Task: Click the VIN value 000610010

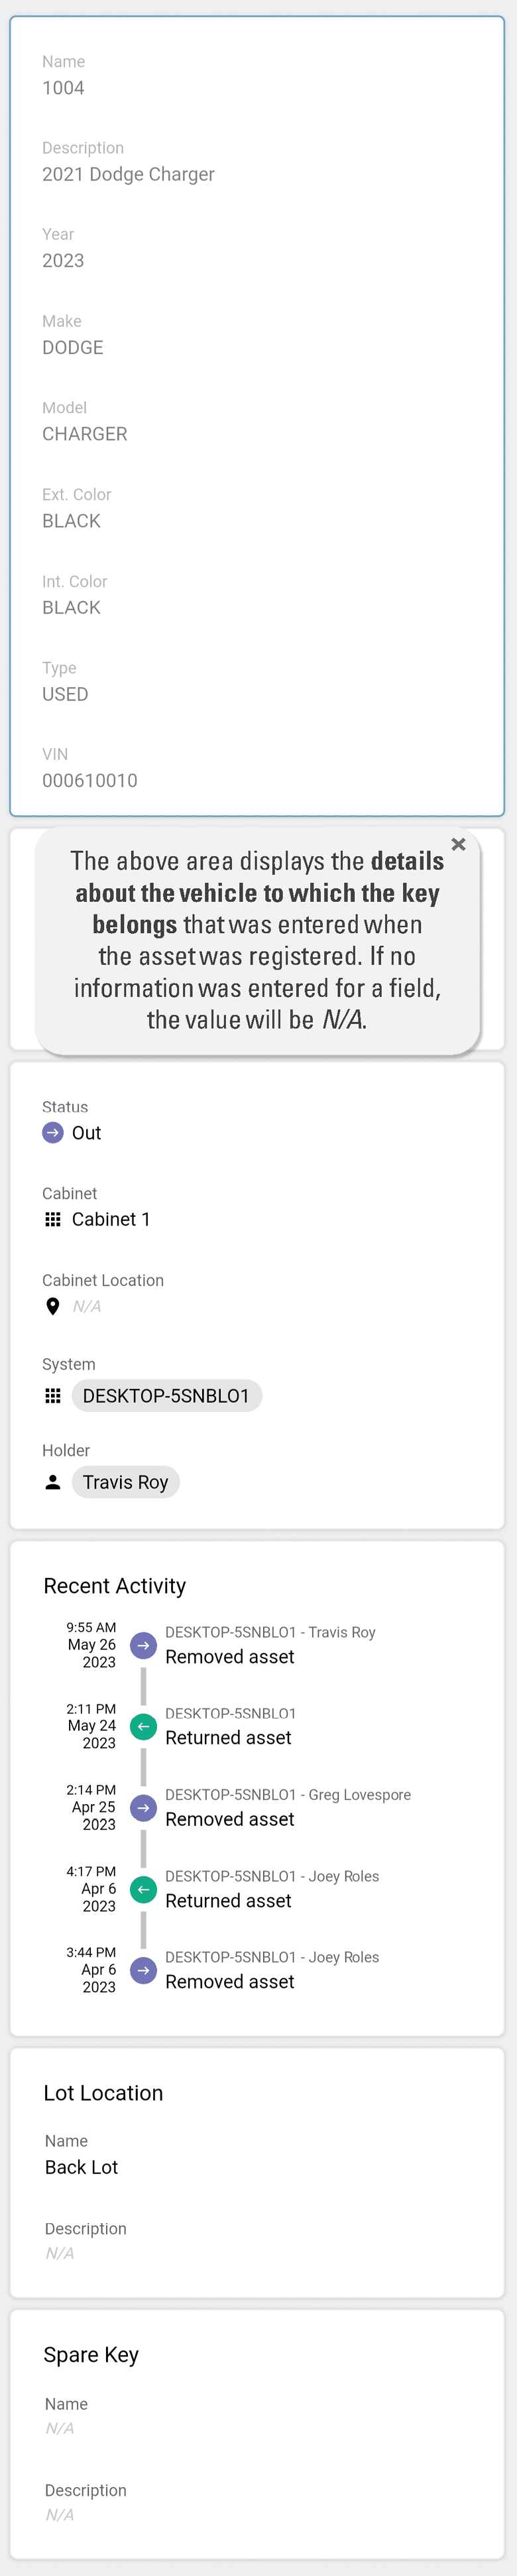Action: [89, 780]
